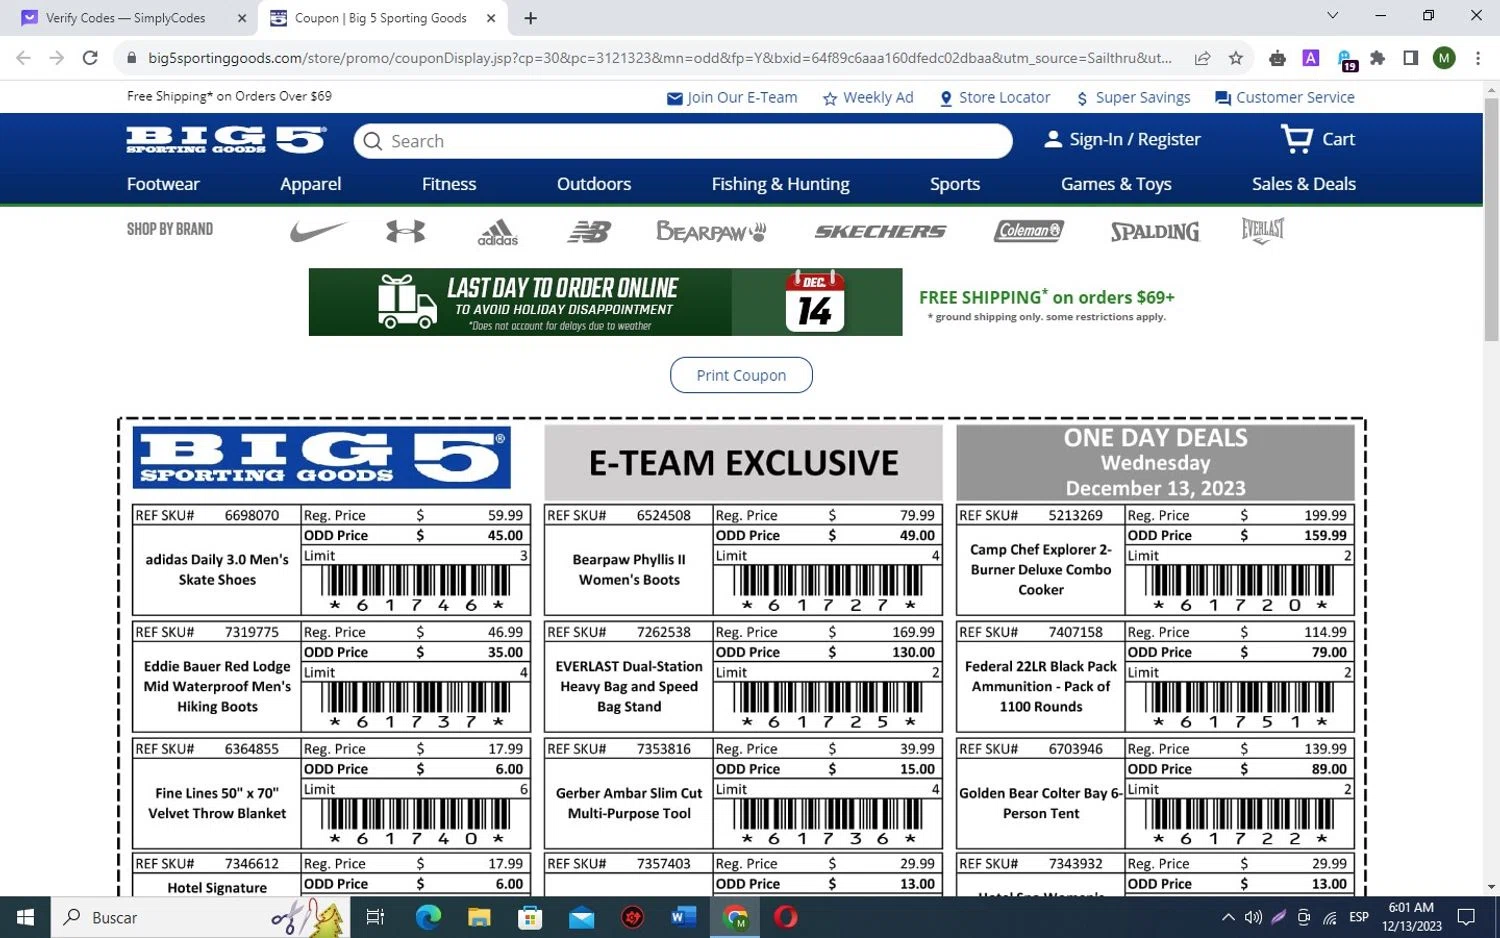Open the Sports menu
The image size is (1500, 938).
point(955,184)
